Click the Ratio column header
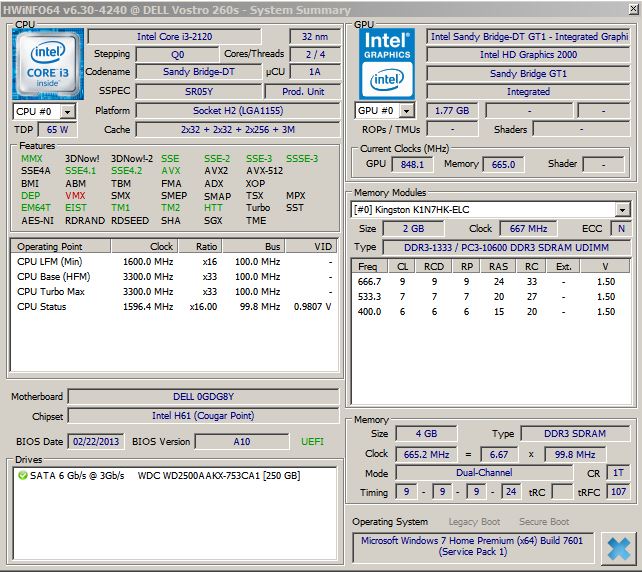Image resolution: width=642 pixels, height=572 pixels. [200, 246]
